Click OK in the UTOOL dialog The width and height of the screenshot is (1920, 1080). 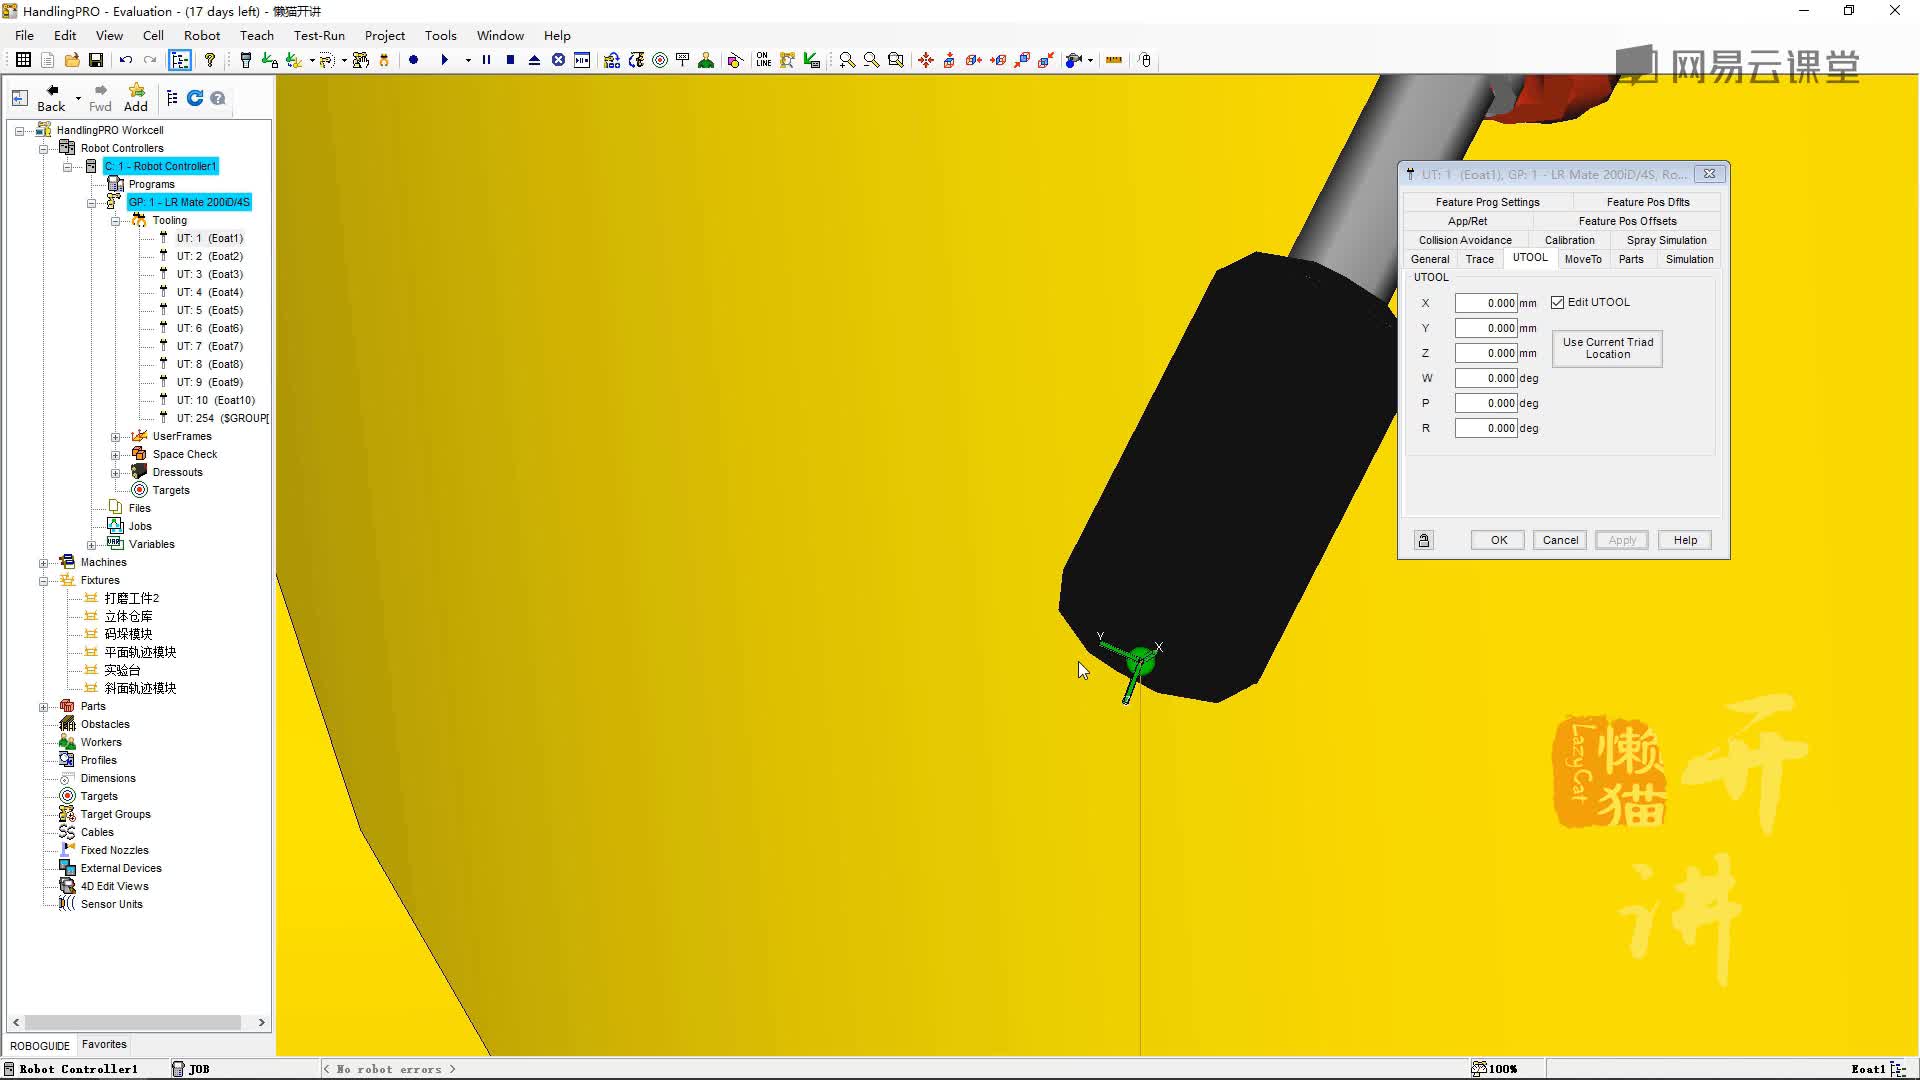click(x=1498, y=540)
